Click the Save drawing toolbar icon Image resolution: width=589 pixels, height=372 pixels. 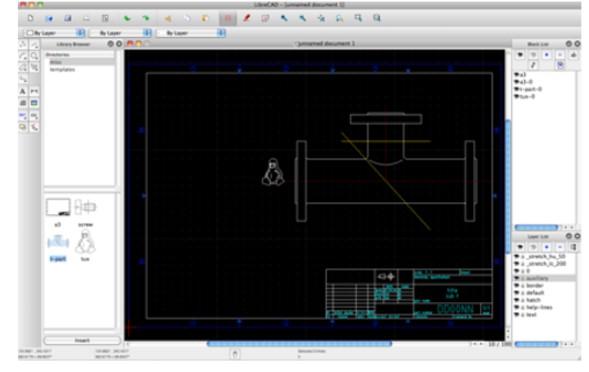(68, 18)
